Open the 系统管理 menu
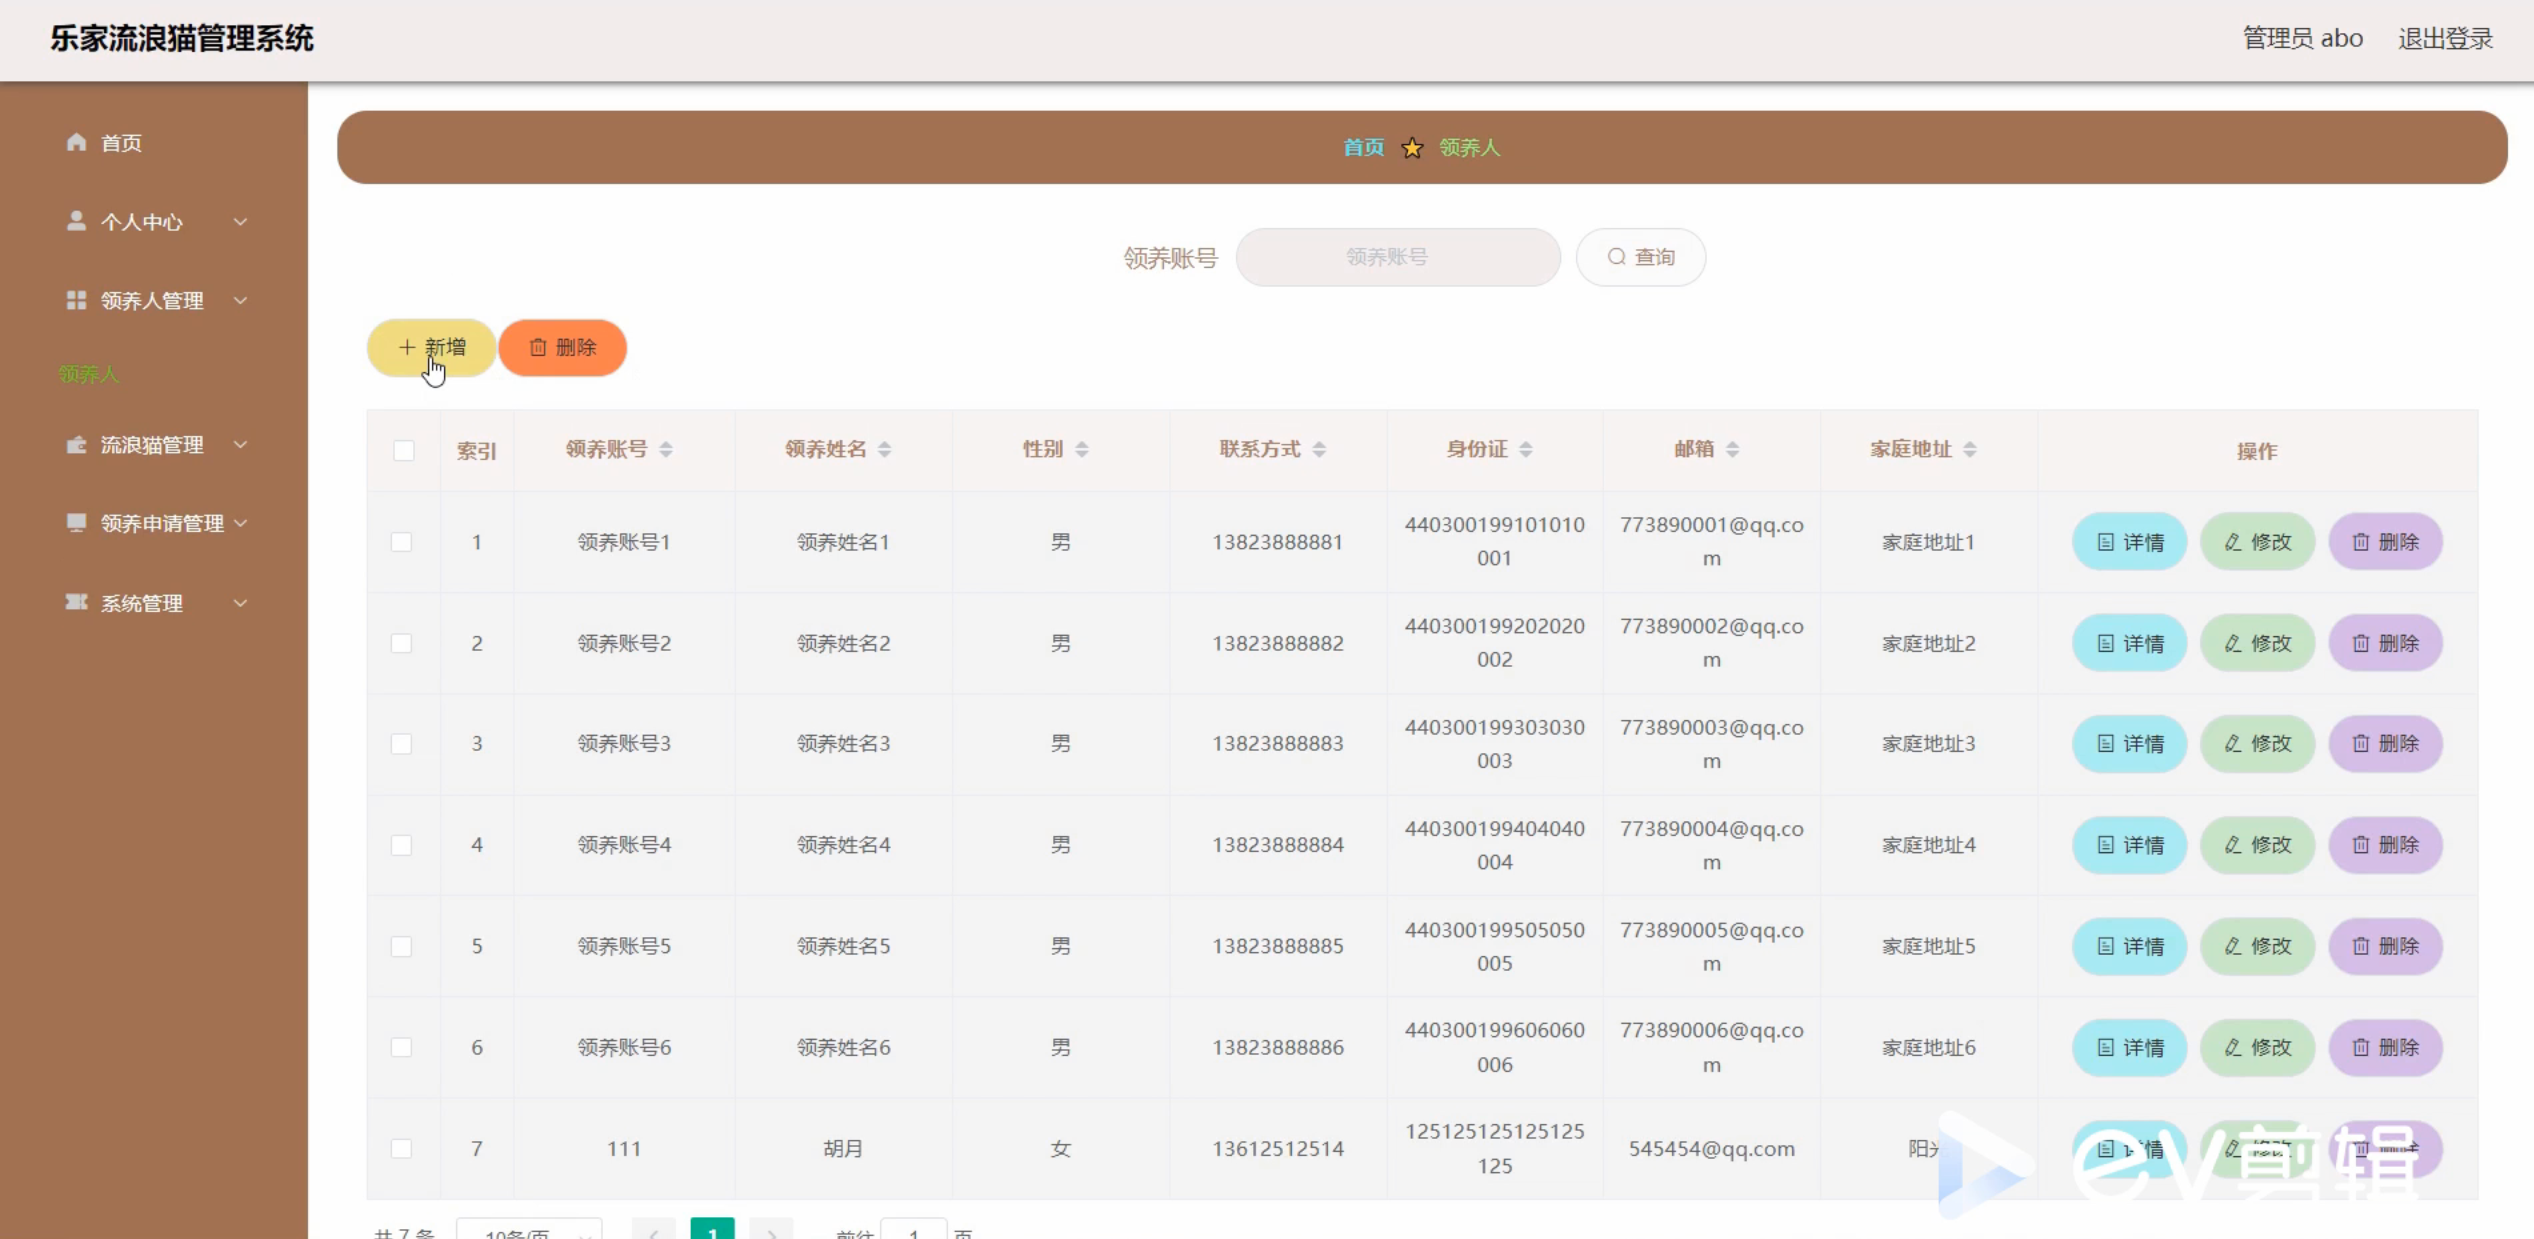The height and width of the screenshot is (1239, 2534). 154,603
